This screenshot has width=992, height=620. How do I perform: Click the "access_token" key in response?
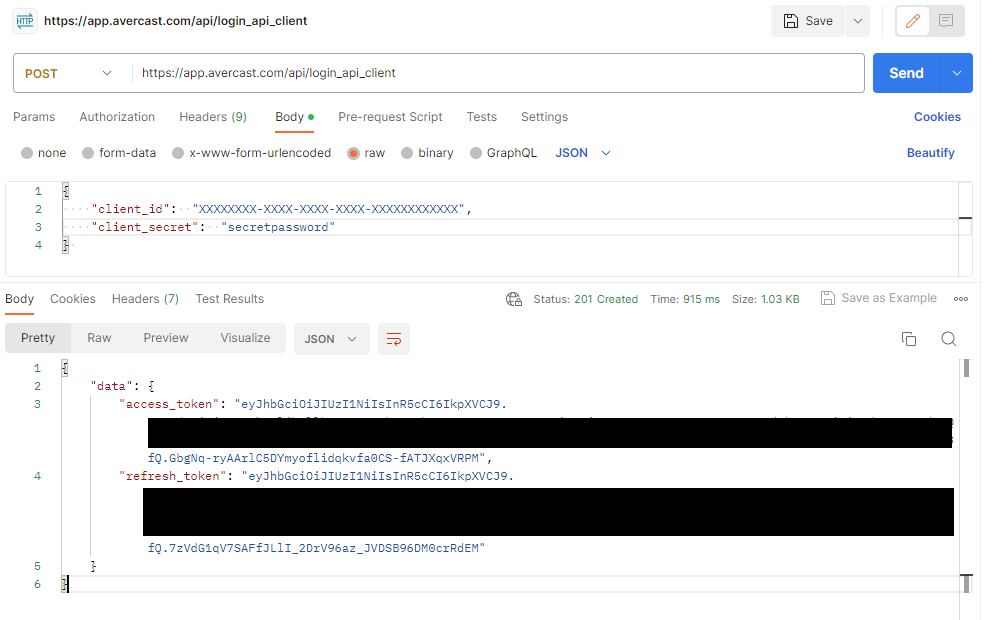(x=169, y=404)
